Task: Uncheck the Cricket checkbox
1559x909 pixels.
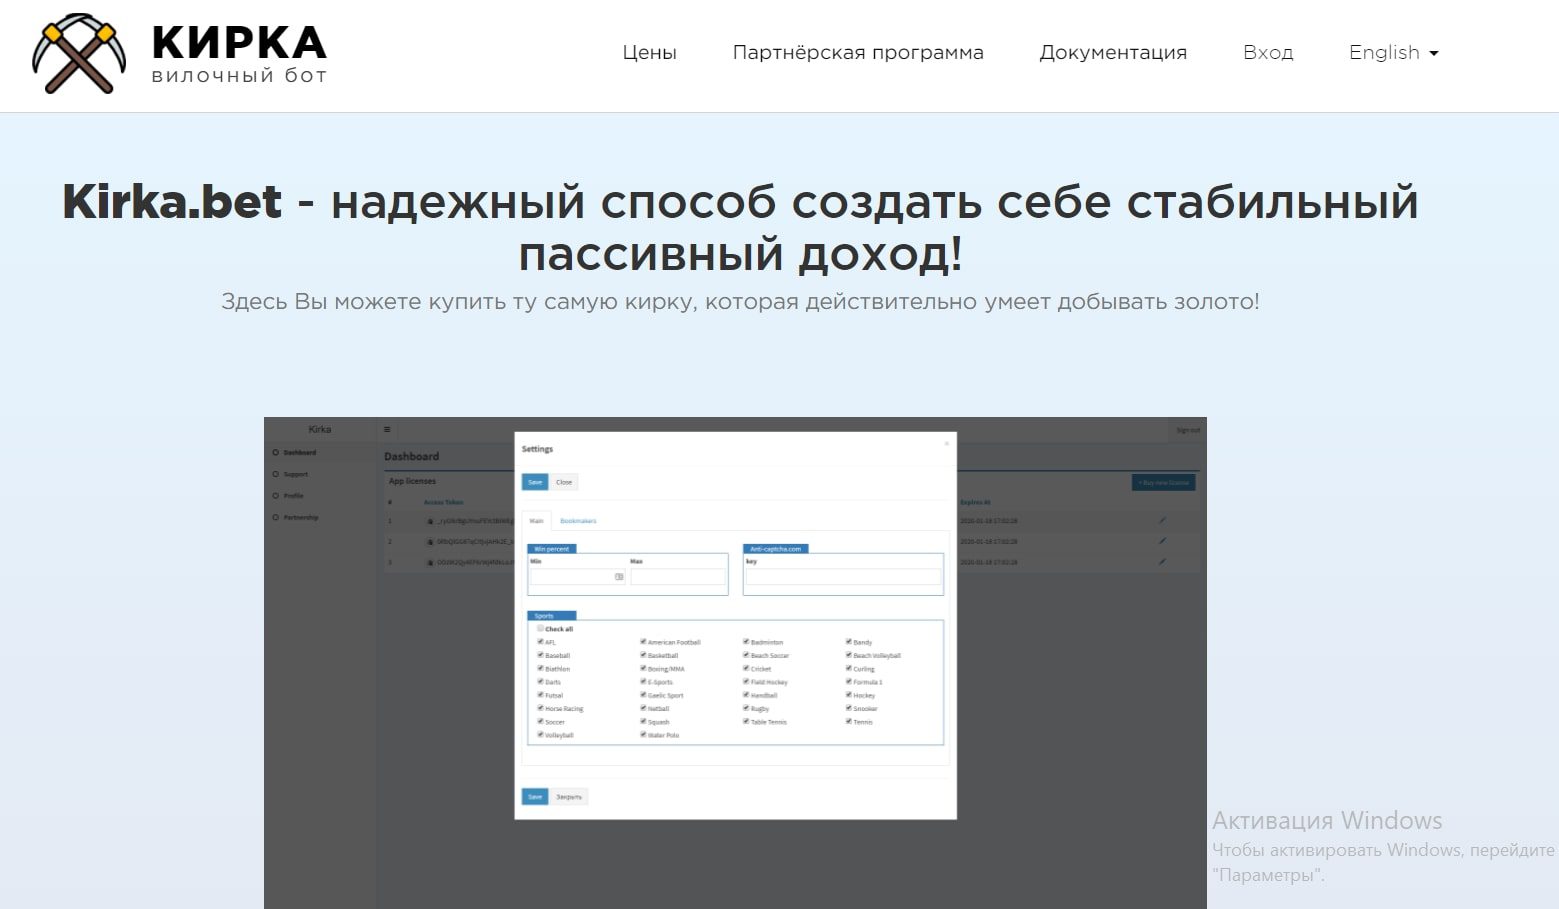Action: point(746,668)
